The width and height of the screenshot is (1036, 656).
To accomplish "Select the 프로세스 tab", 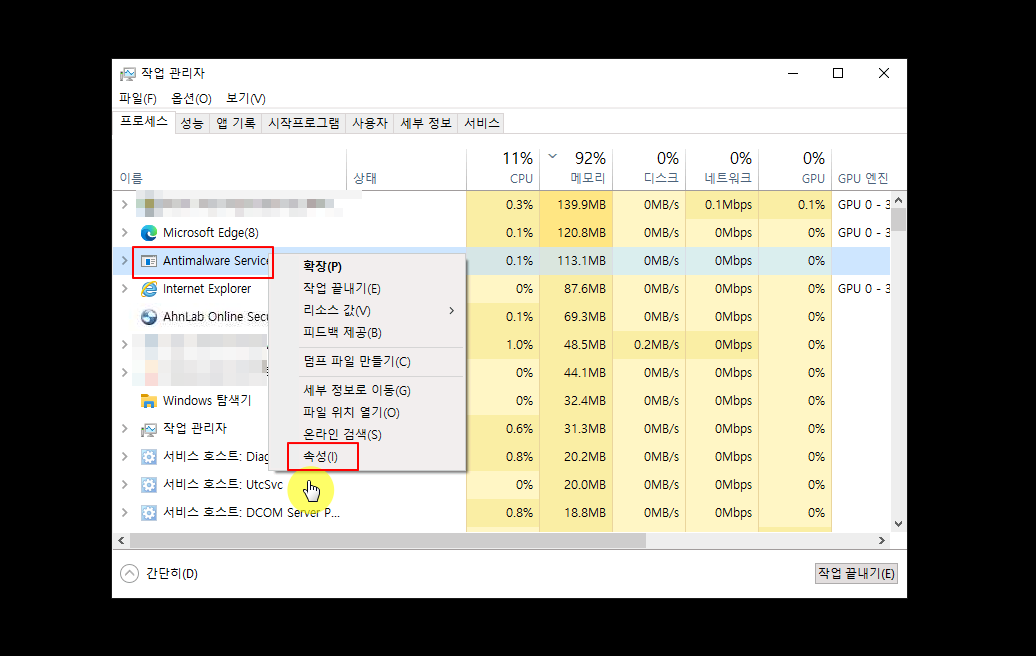I will (x=144, y=122).
